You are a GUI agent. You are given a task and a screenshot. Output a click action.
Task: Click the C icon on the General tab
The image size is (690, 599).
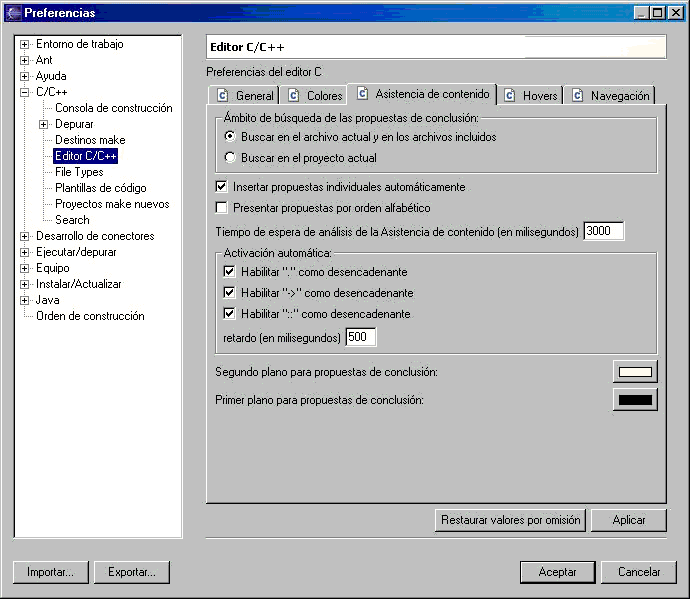223,96
